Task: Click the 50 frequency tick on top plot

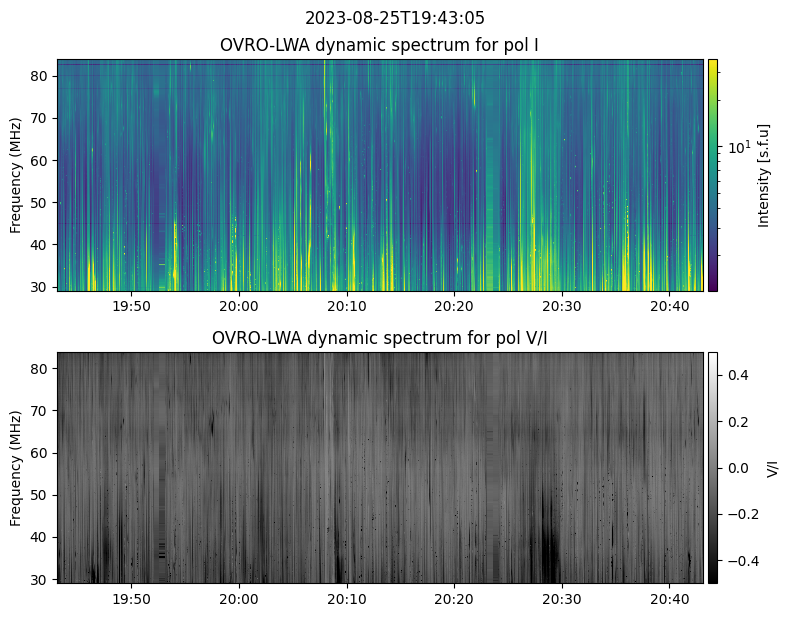Action: tap(43, 202)
